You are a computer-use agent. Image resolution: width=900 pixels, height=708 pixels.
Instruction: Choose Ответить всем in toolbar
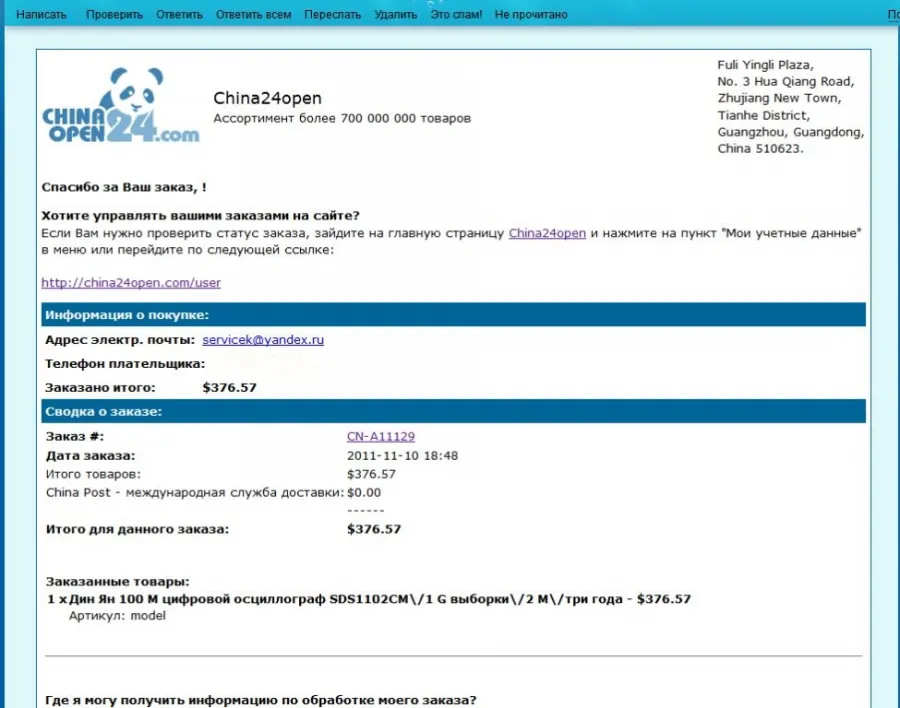253,14
